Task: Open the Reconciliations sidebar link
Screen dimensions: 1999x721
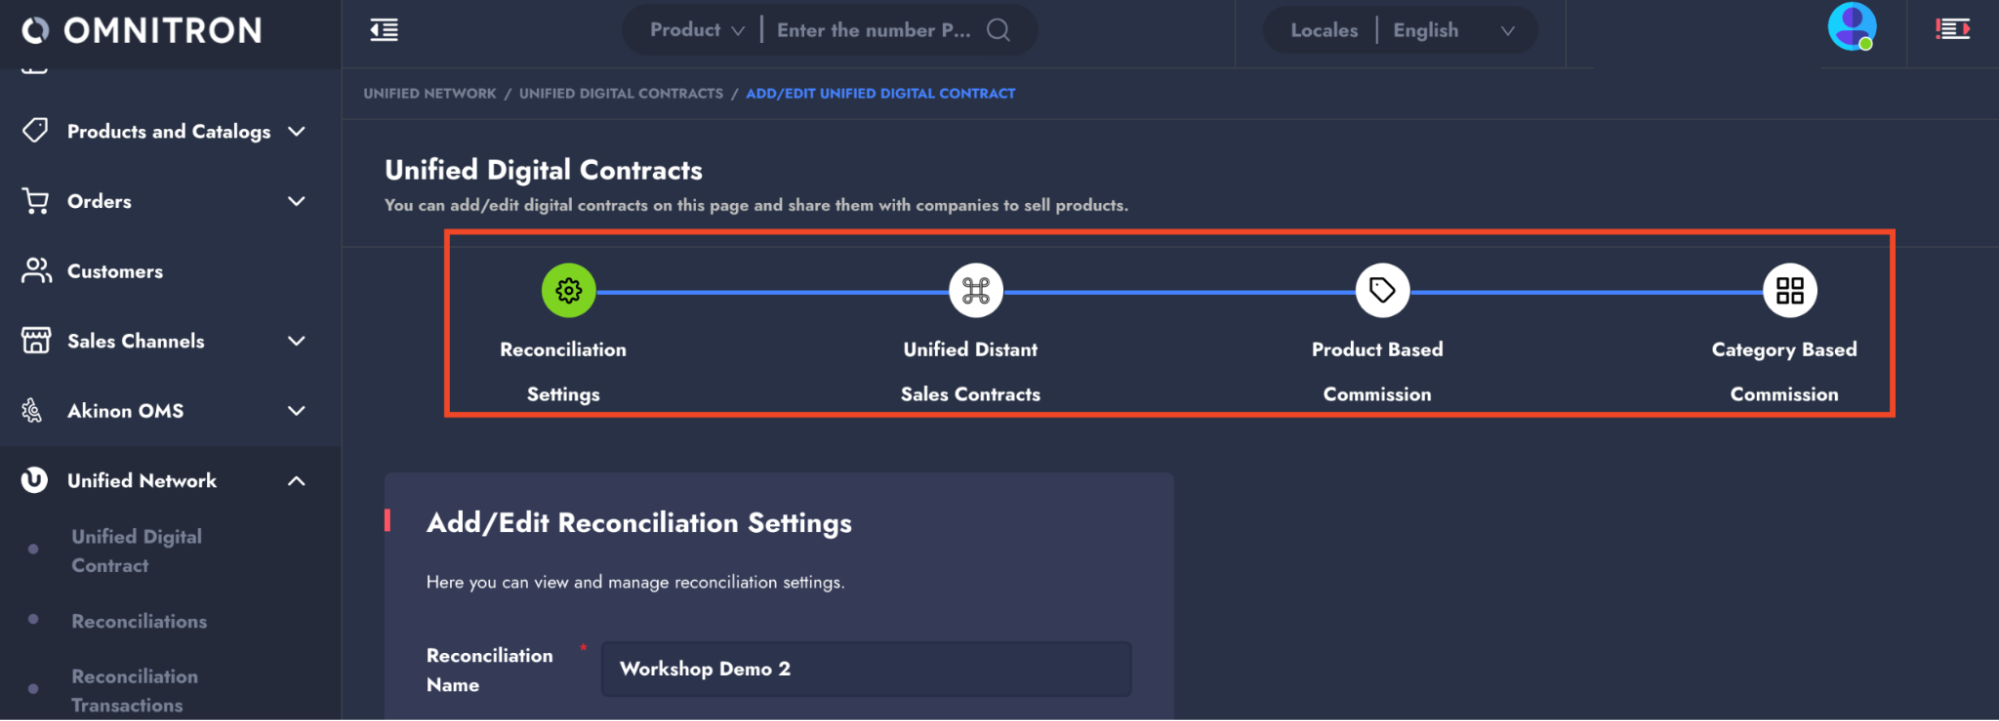Action: coord(139,621)
